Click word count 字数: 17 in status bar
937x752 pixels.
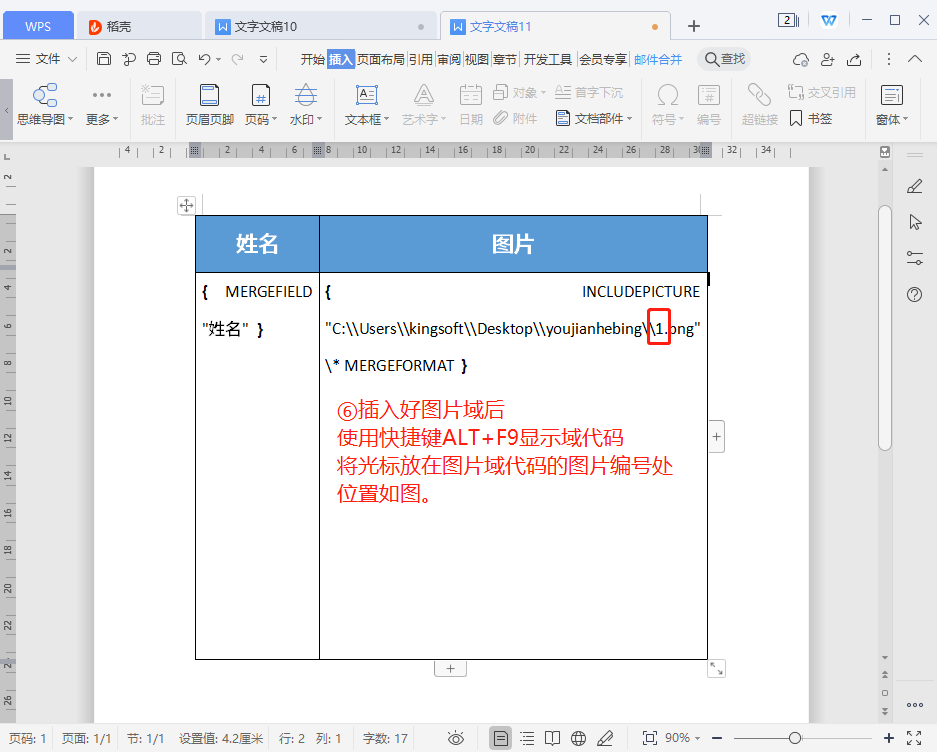click(x=385, y=738)
